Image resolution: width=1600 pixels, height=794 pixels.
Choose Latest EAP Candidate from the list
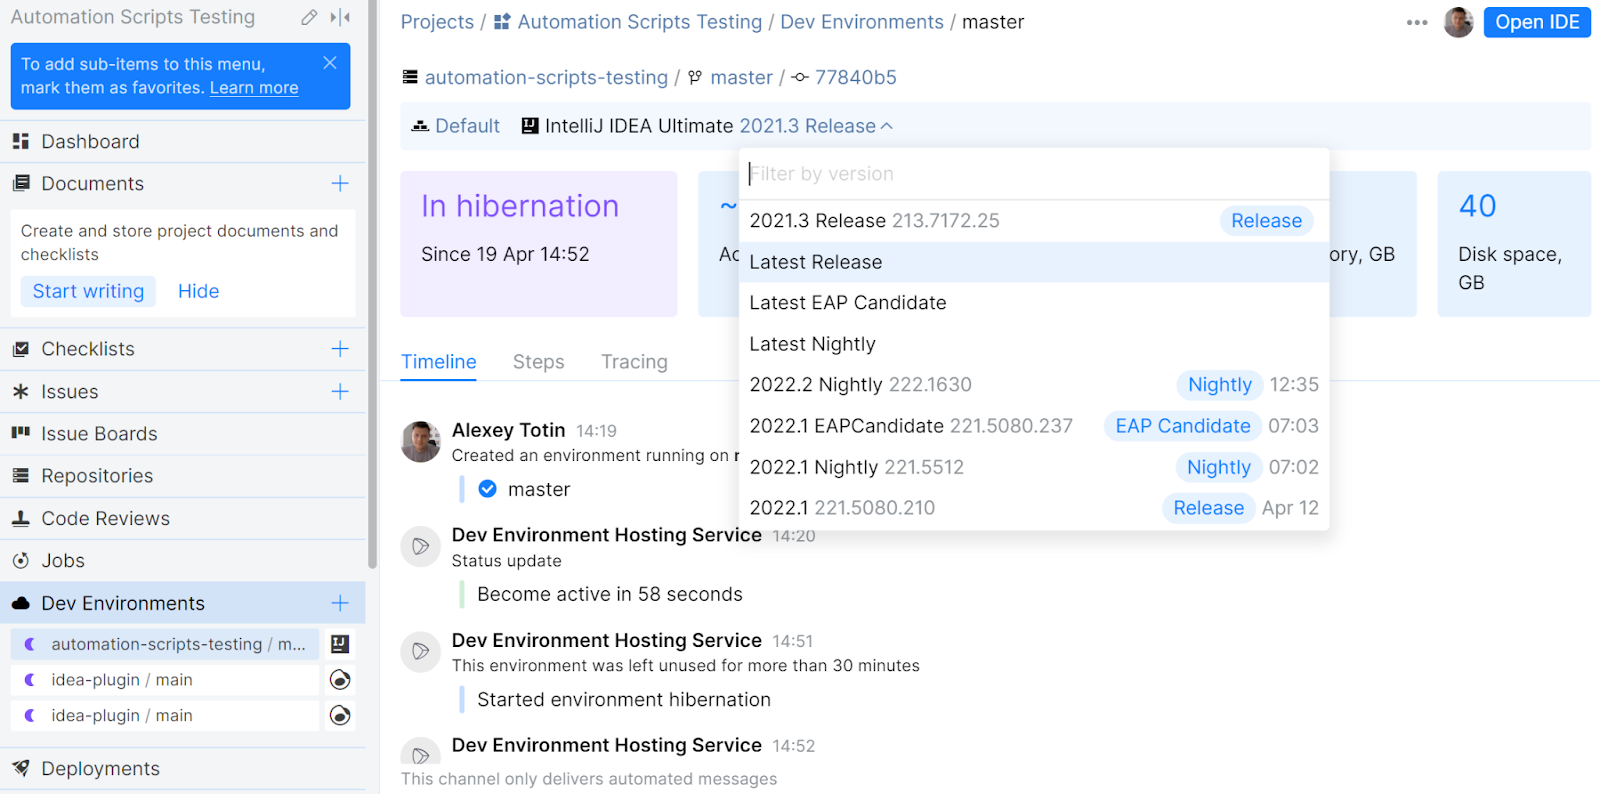click(x=1034, y=303)
